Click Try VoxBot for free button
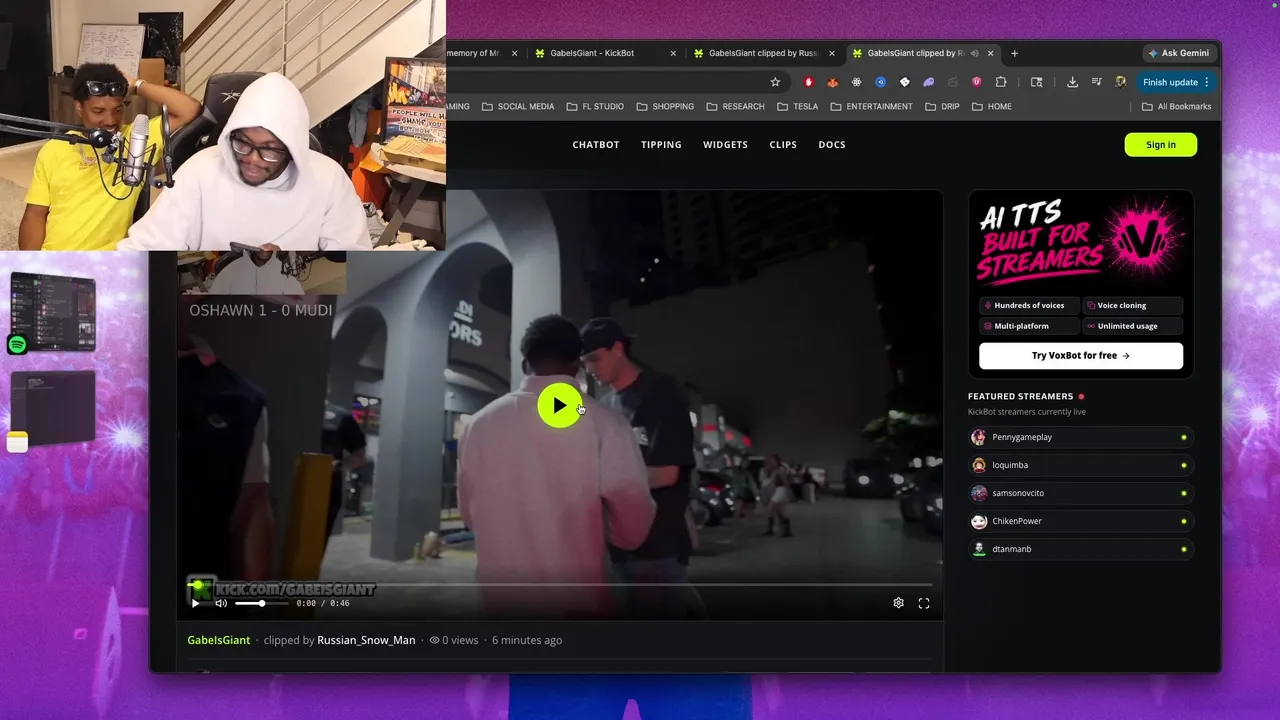 tap(1081, 356)
